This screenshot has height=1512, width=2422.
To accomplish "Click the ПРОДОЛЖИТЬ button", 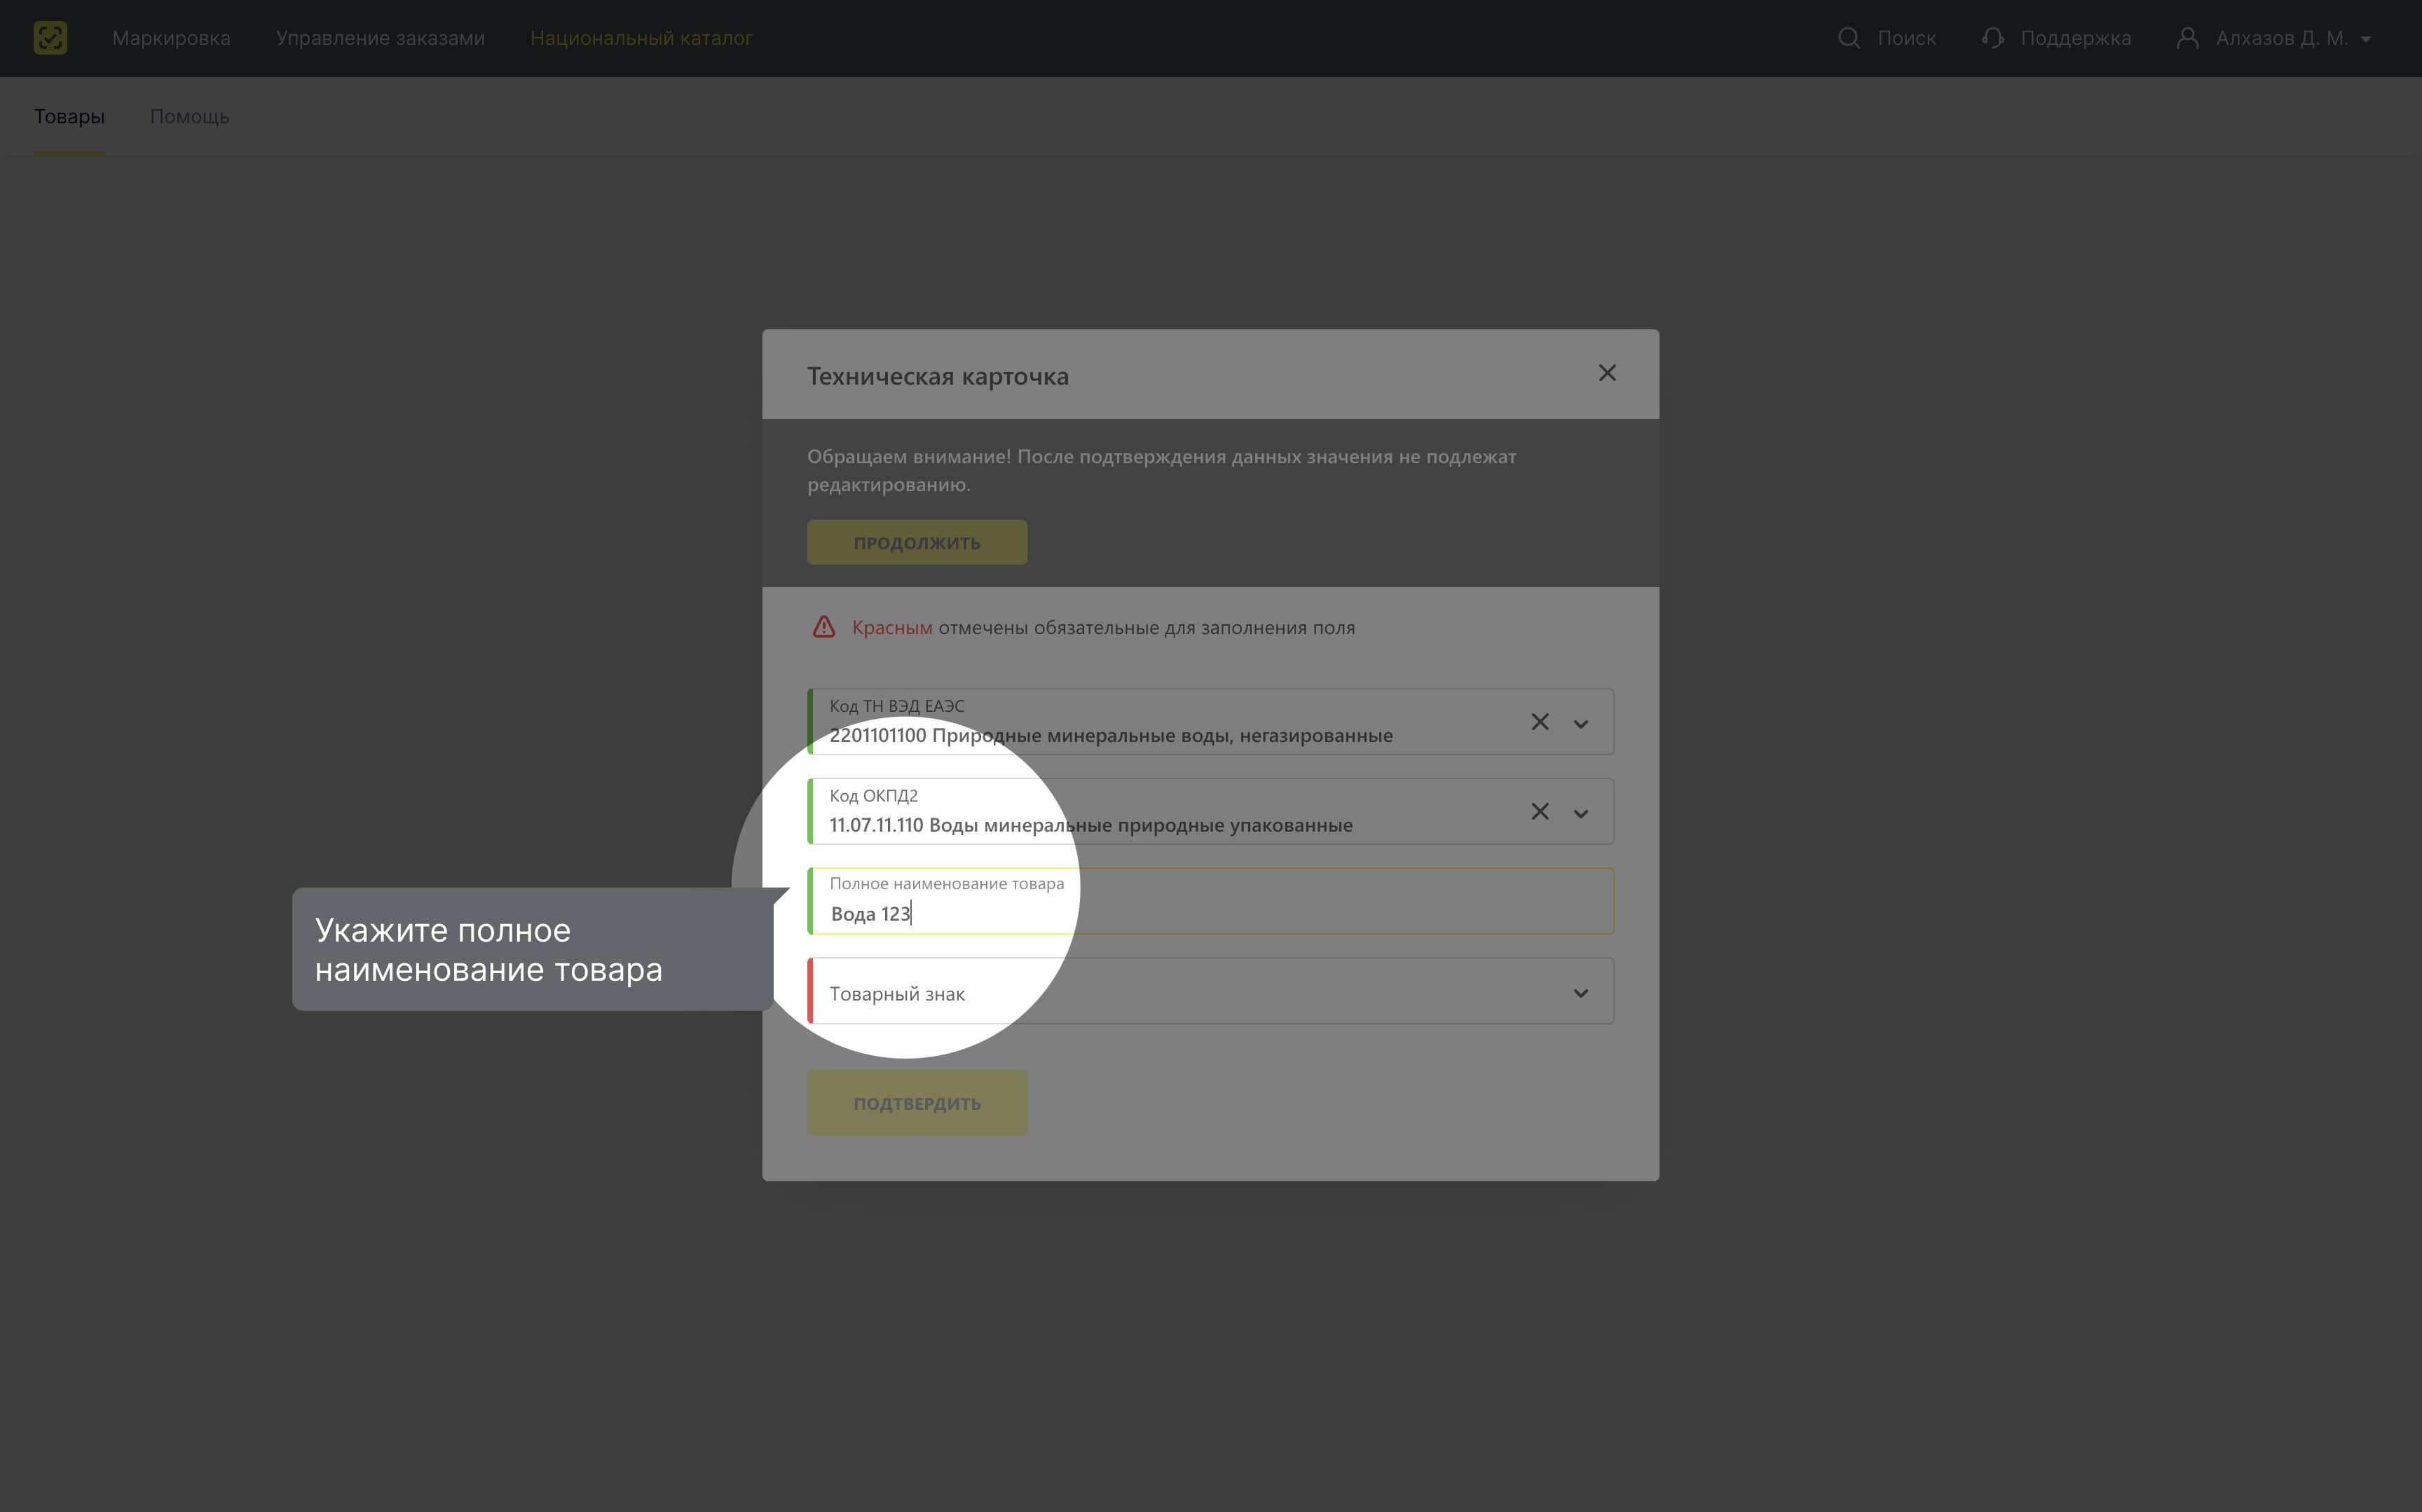I will pos(917,542).
